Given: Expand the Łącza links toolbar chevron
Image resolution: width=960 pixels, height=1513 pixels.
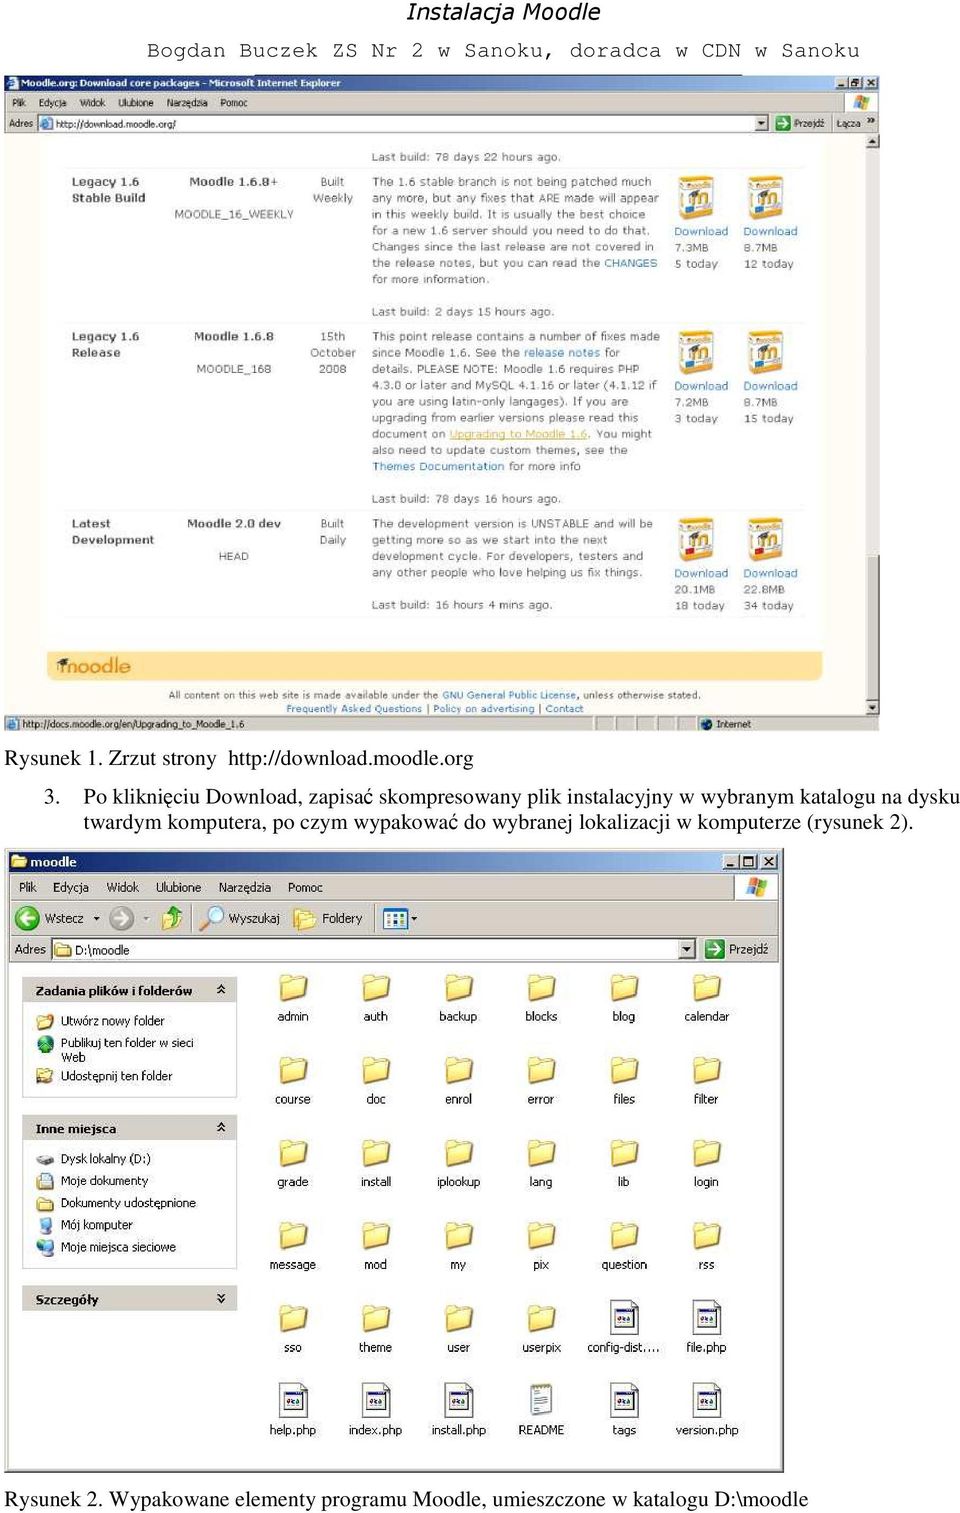Looking at the screenshot, I should click(x=870, y=122).
